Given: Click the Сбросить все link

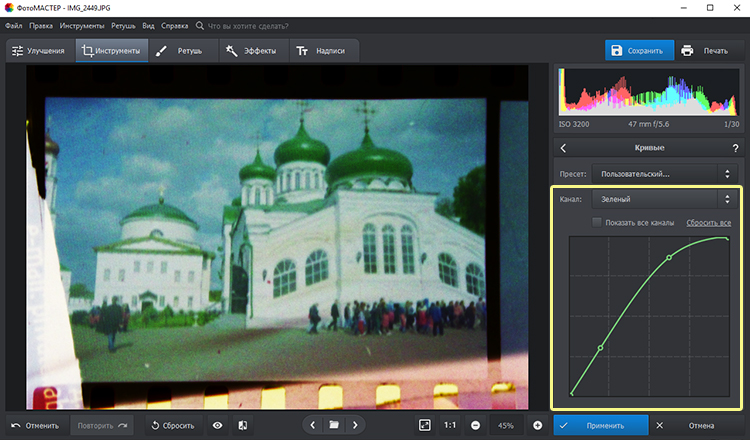Looking at the screenshot, I should [x=708, y=222].
